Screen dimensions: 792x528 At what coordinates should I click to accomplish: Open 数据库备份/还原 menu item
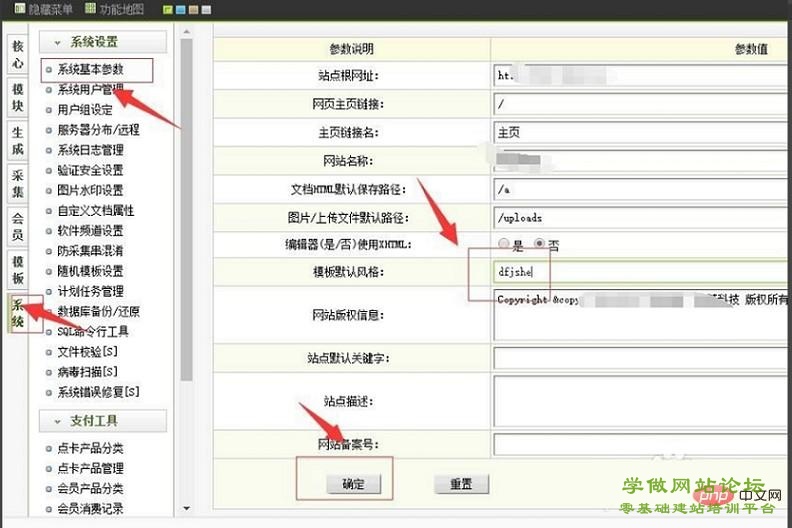(x=98, y=311)
